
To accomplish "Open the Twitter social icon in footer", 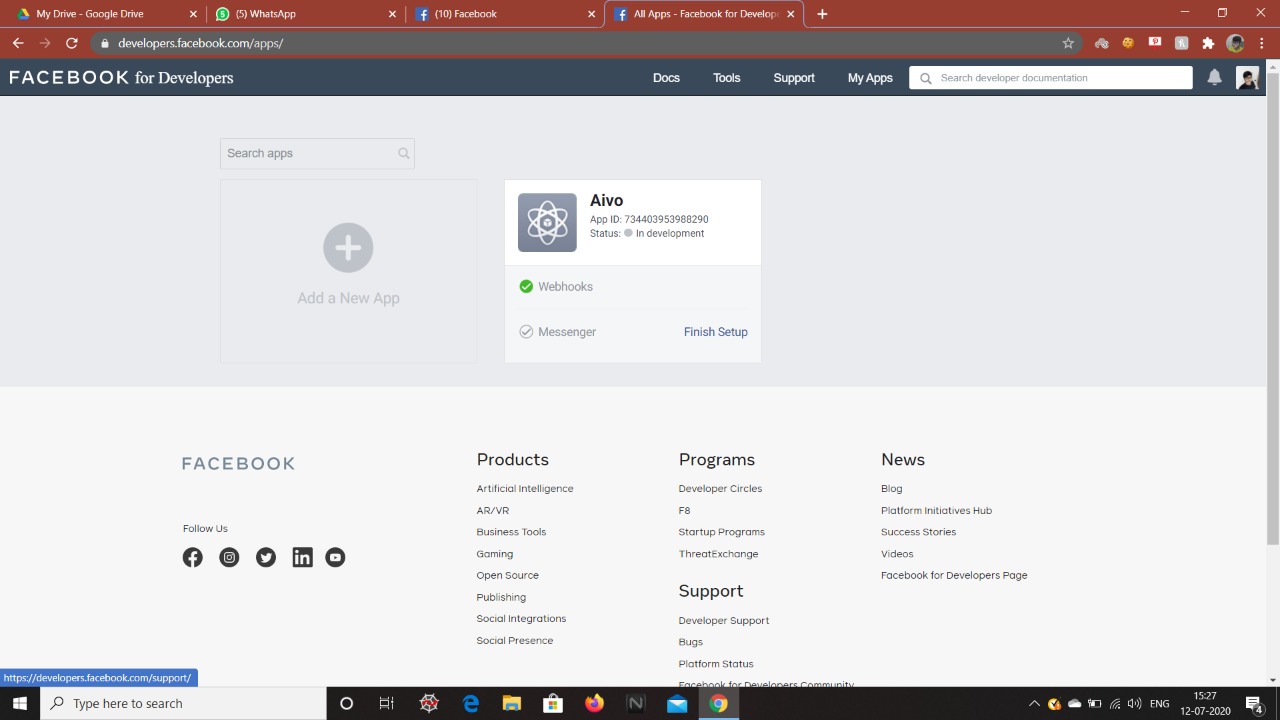I will click(266, 557).
